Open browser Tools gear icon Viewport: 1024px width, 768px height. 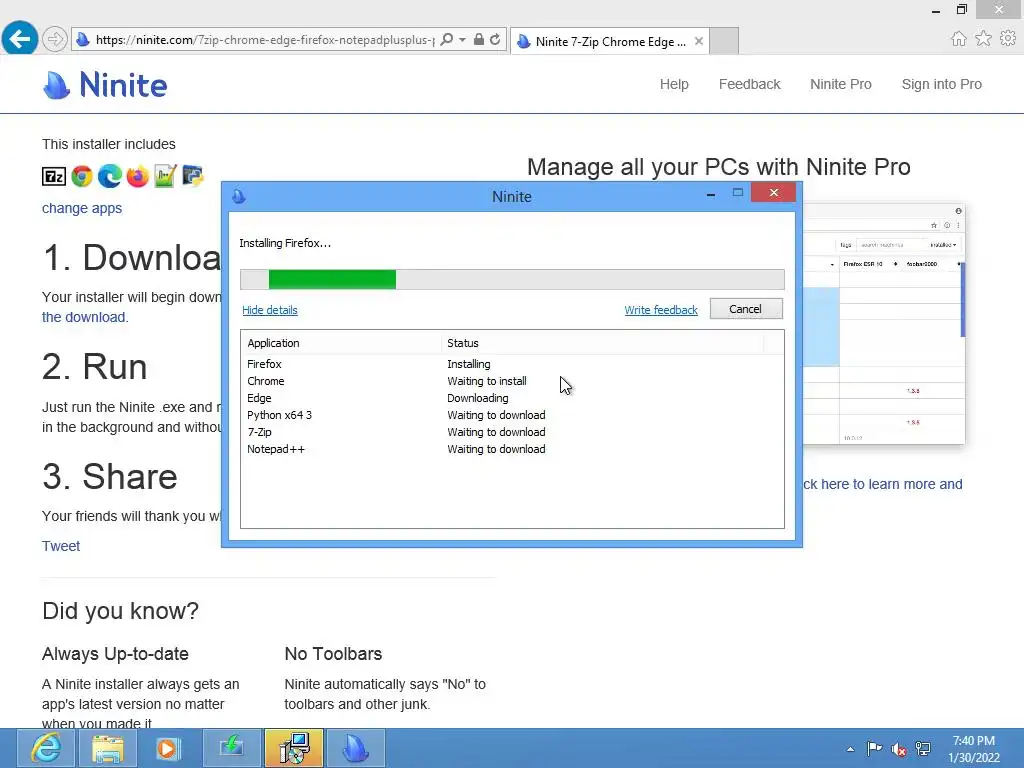pos(1008,39)
